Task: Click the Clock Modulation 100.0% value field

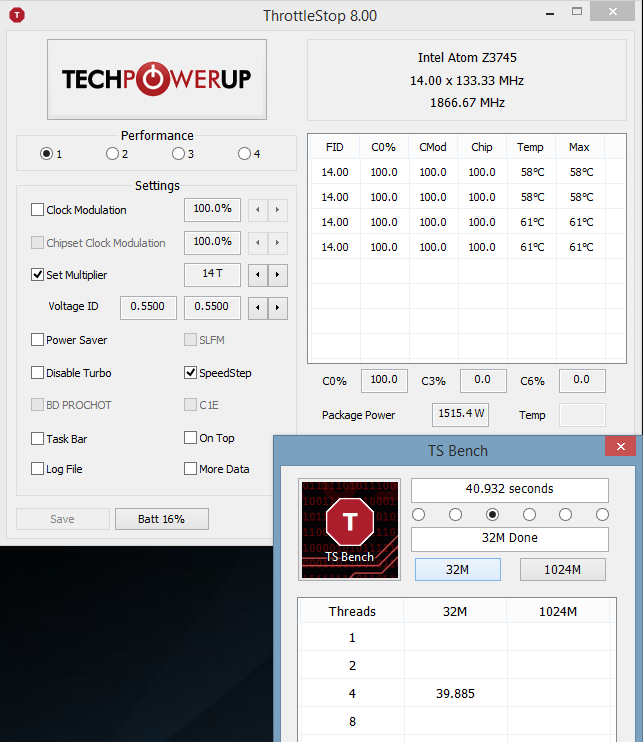Action: [x=212, y=209]
